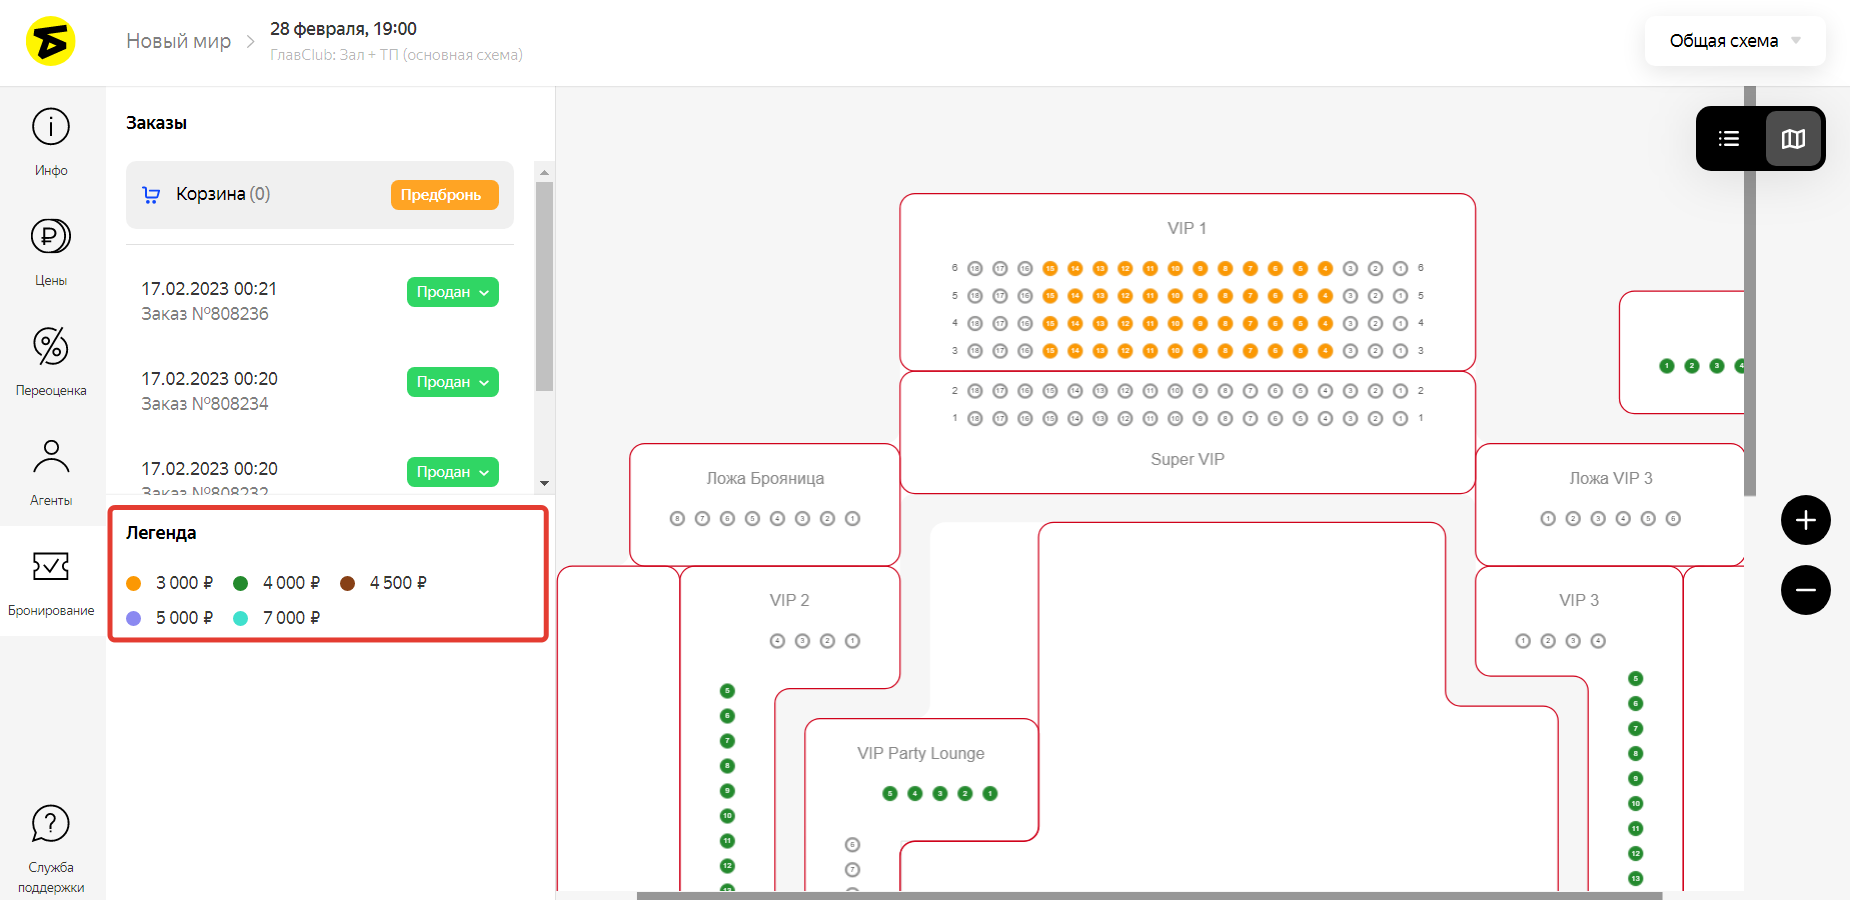
Task: Select VIP 2 green seat 10
Action: [x=727, y=816]
